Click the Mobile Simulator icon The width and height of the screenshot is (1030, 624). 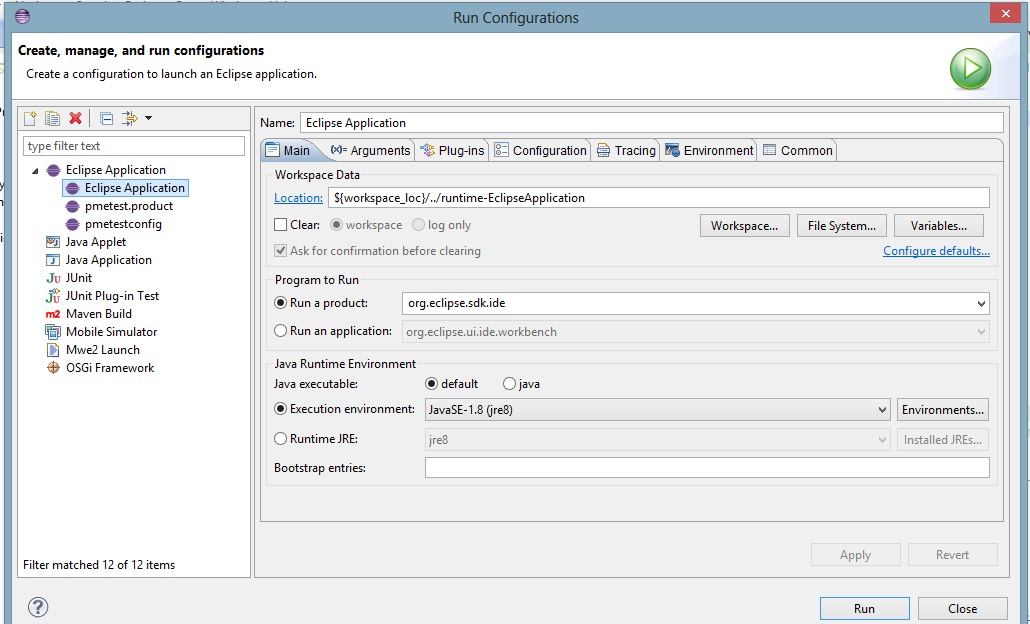pyautogui.click(x=53, y=332)
